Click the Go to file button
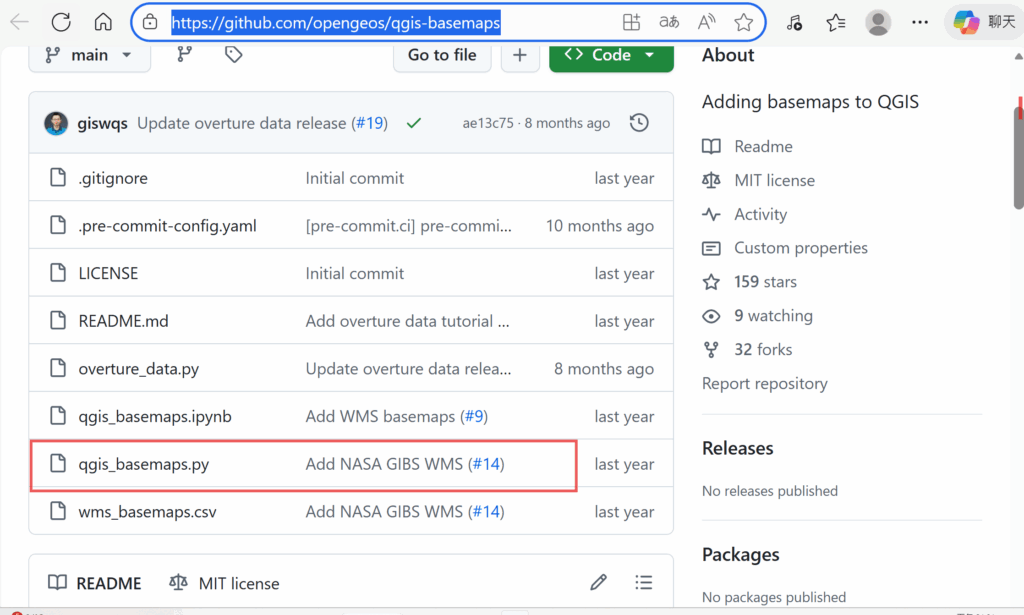Screen dimensions: 1024x615 pos(442,55)
